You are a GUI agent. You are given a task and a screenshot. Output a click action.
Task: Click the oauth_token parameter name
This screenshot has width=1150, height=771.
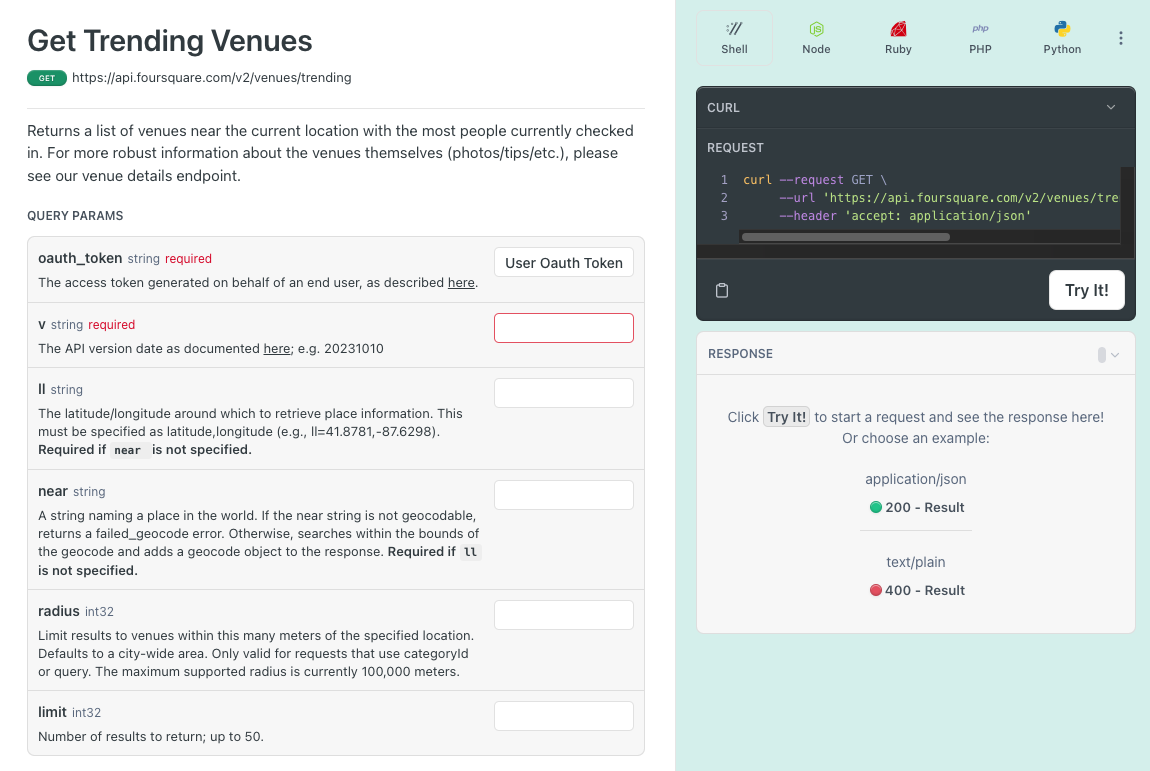(x=80, y=258)
